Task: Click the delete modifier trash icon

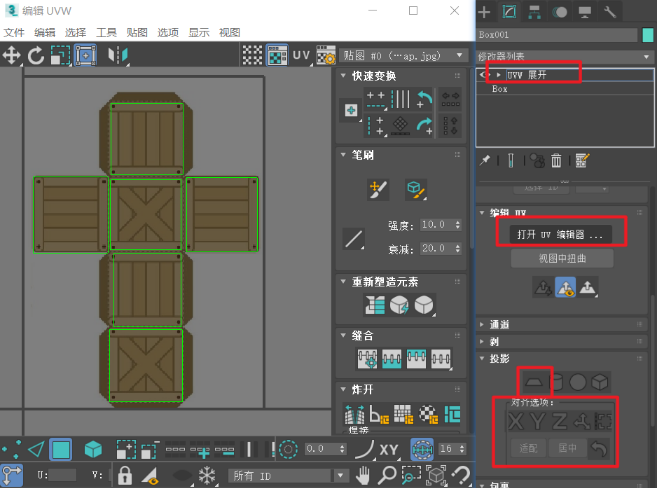Action: point(556,160)
